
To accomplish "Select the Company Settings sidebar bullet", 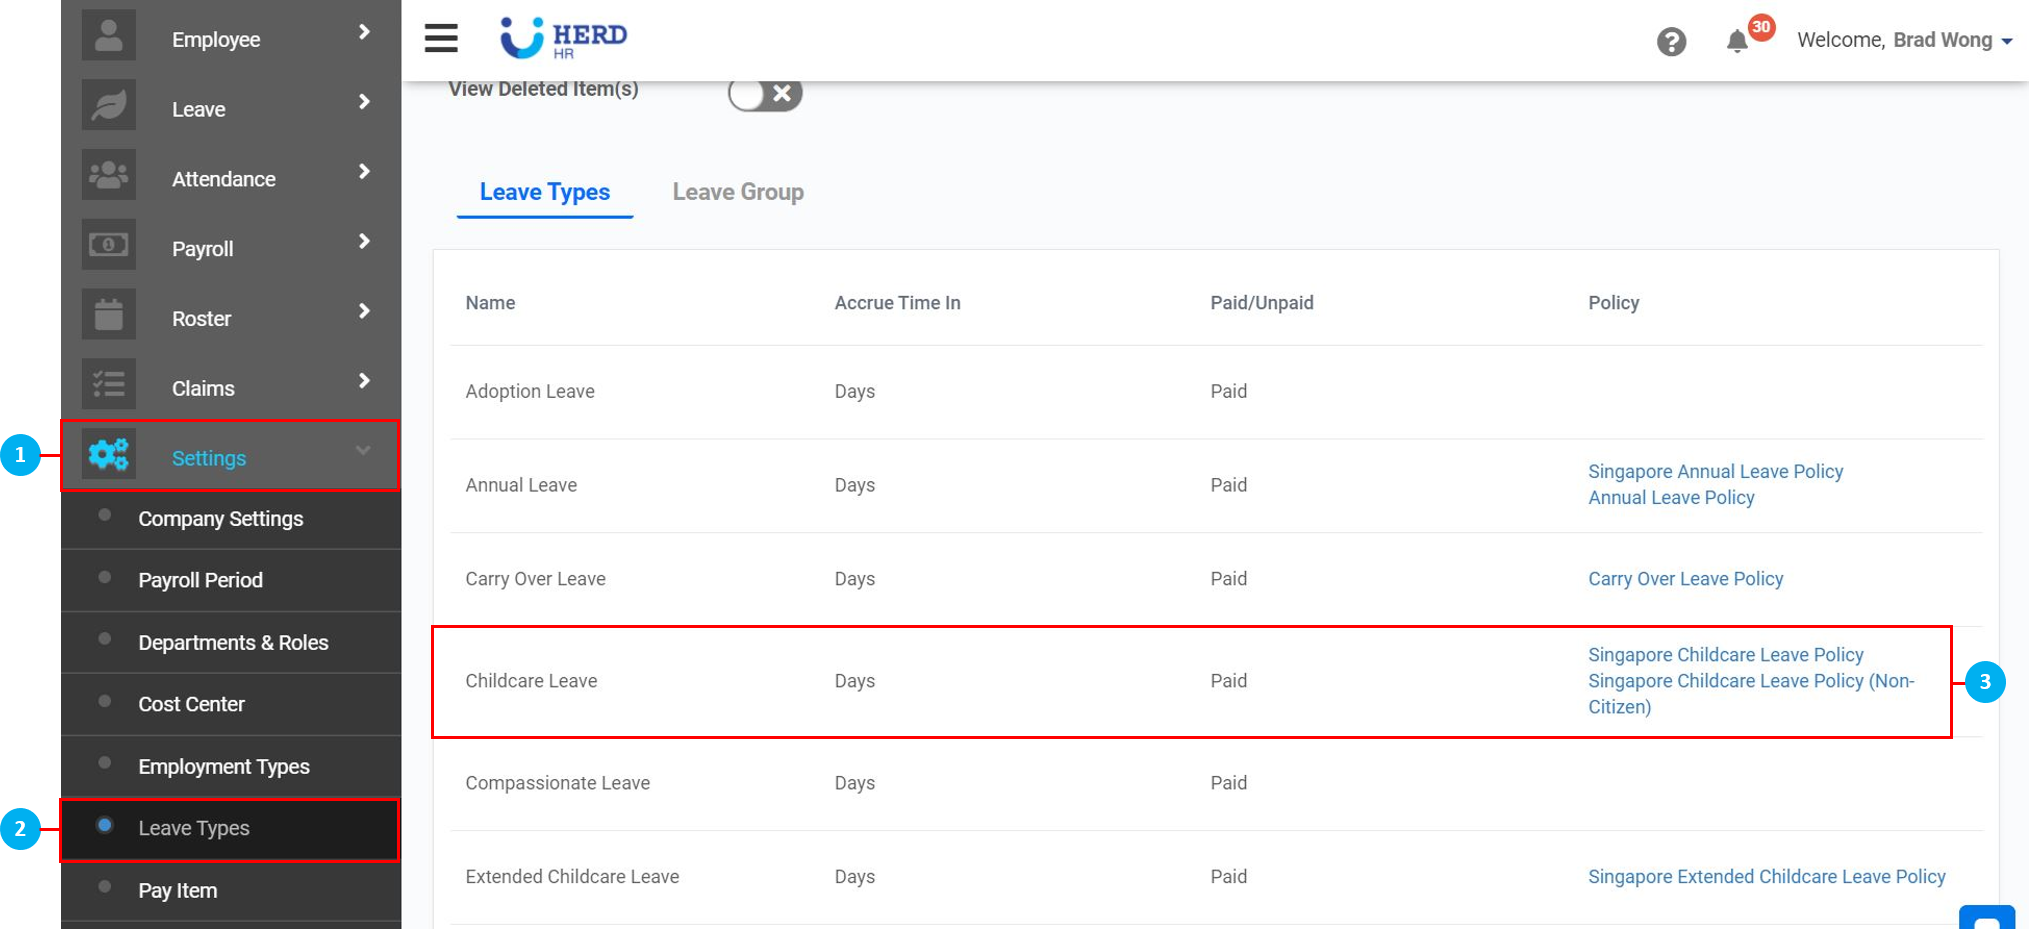I will point(104,516).
